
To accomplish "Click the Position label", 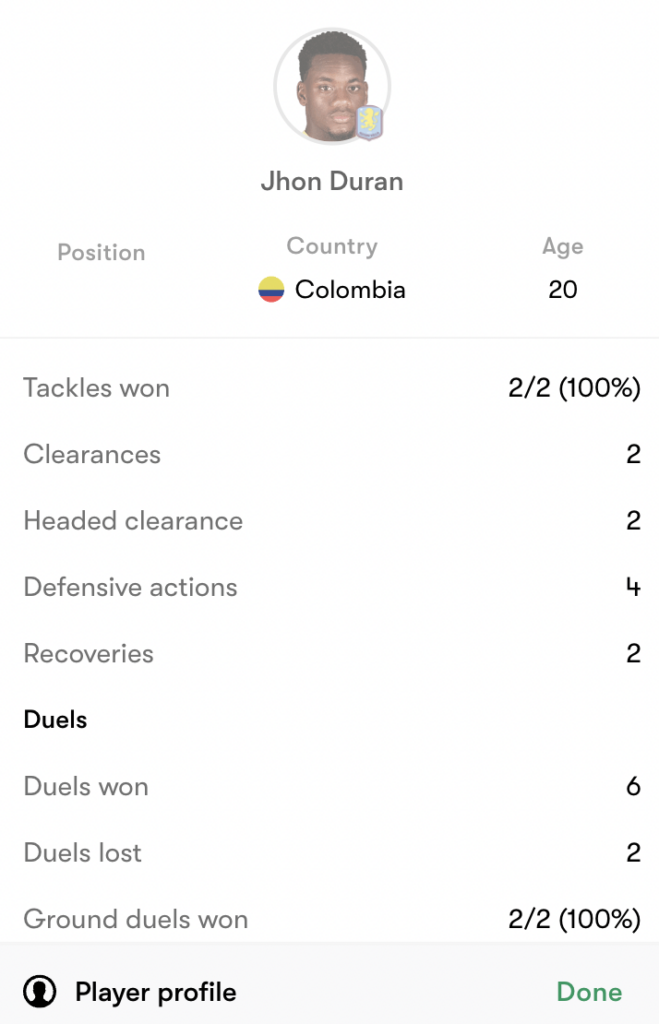I will coord(101,253).
